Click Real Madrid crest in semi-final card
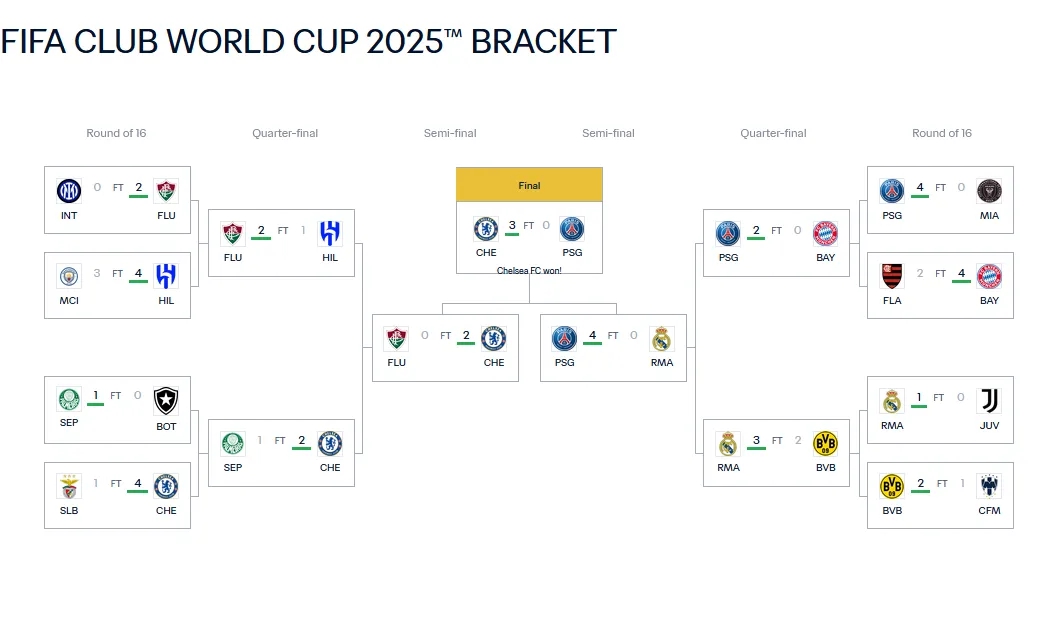This screenshot has width=1058, height=644. click(x=662, y=339)
